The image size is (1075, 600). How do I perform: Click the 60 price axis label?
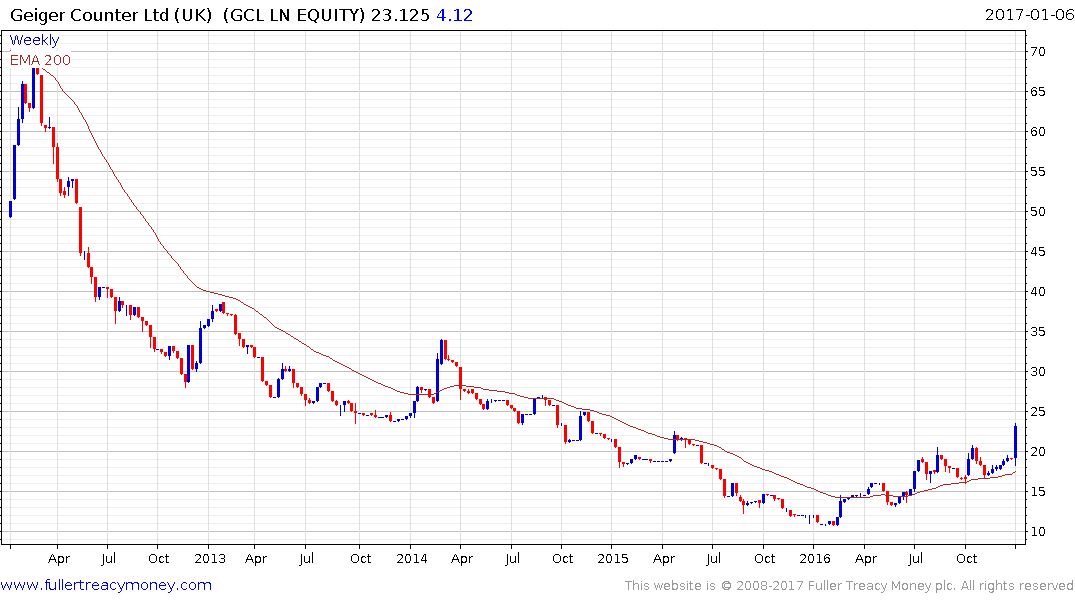point(1037,132)
